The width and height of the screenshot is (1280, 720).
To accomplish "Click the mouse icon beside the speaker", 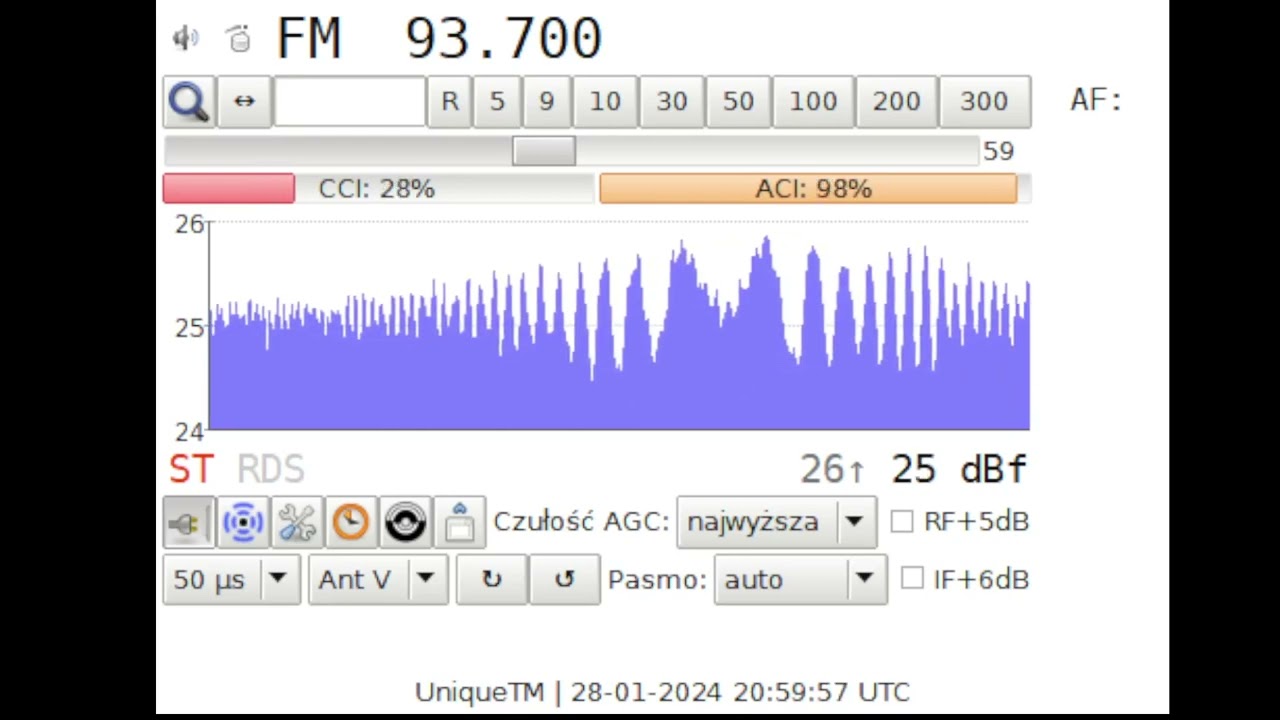I will 238,39.
